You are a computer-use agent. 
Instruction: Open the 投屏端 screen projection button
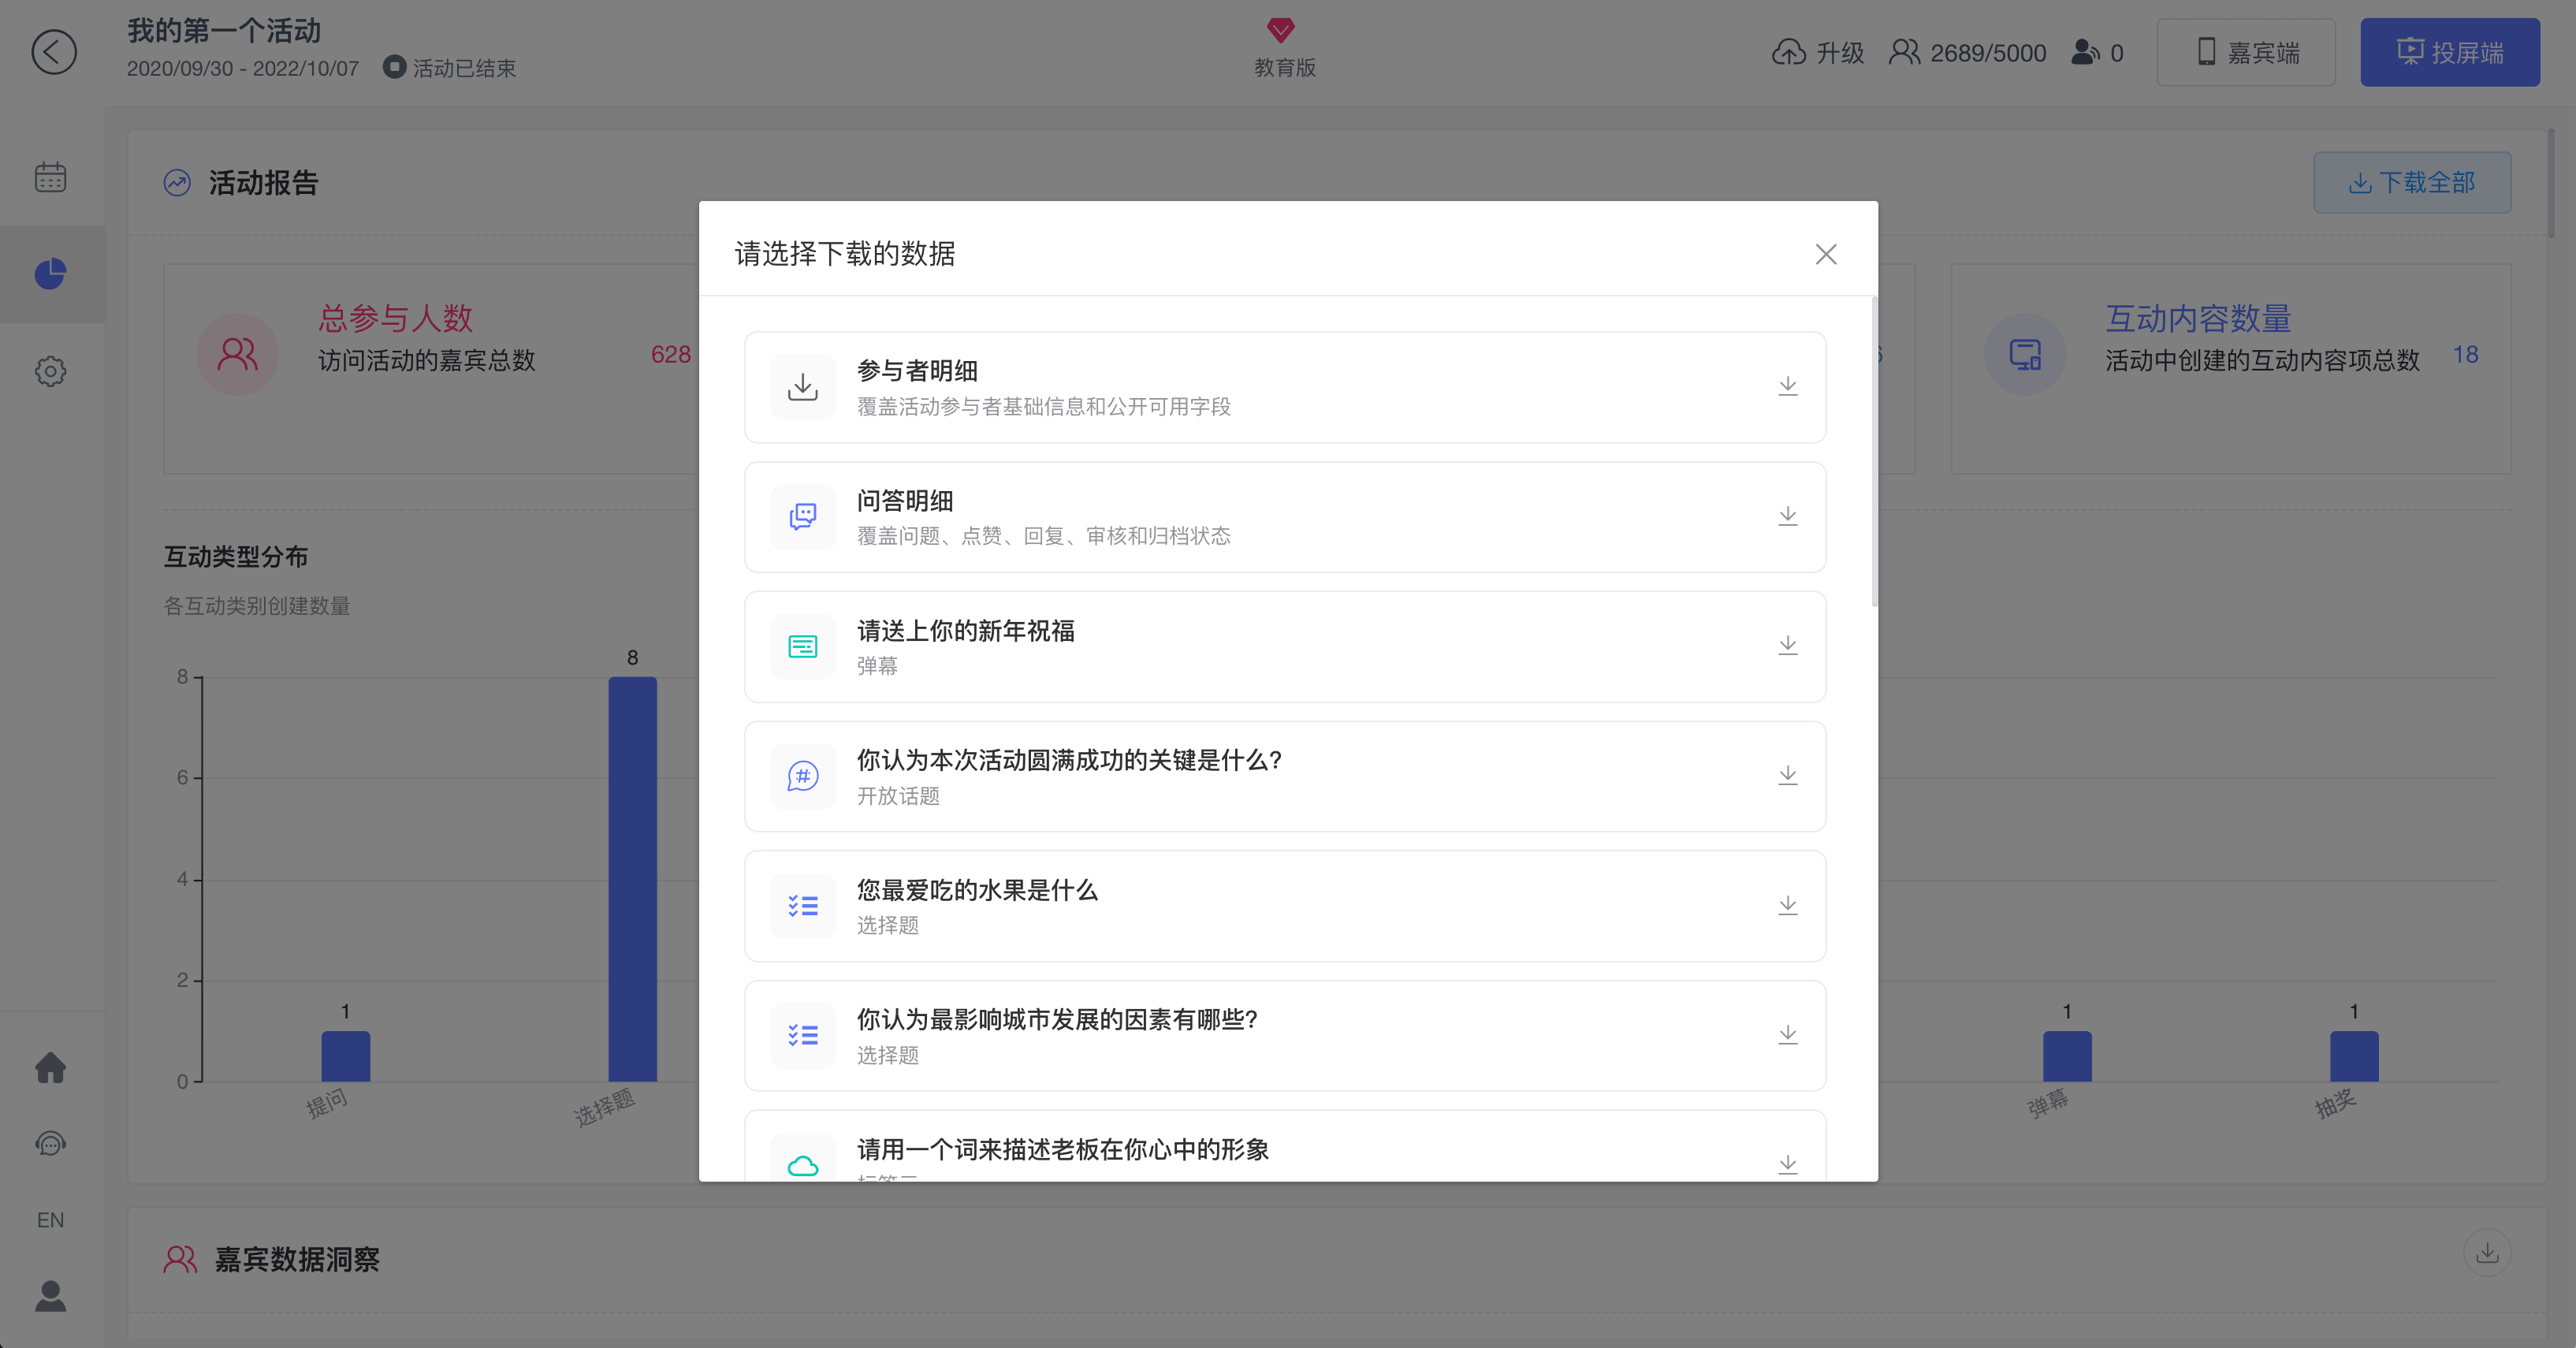point(2450,52)
